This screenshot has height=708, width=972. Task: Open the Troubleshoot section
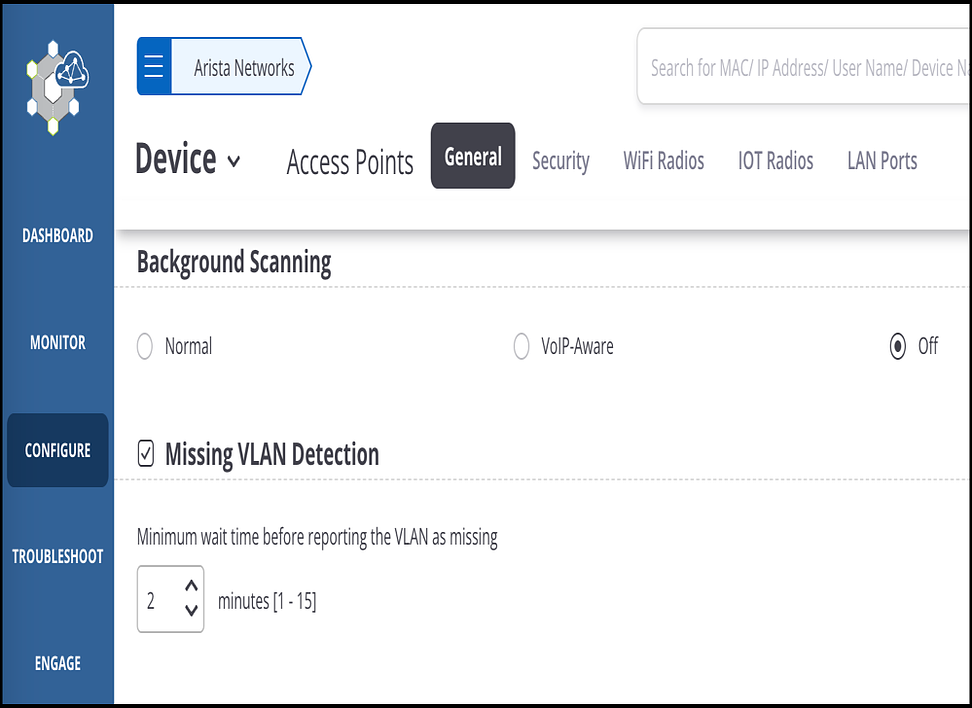(x=57, y=556)
